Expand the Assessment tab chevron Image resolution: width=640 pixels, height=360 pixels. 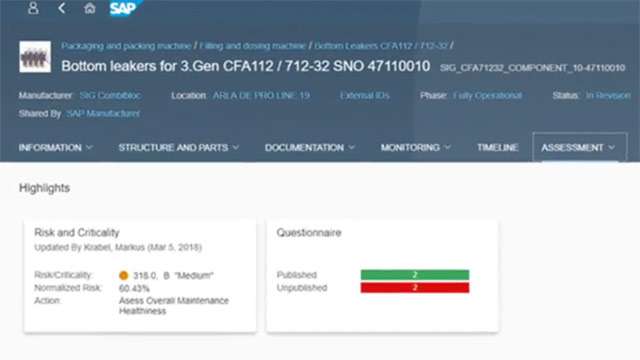[x=611, y=147]
